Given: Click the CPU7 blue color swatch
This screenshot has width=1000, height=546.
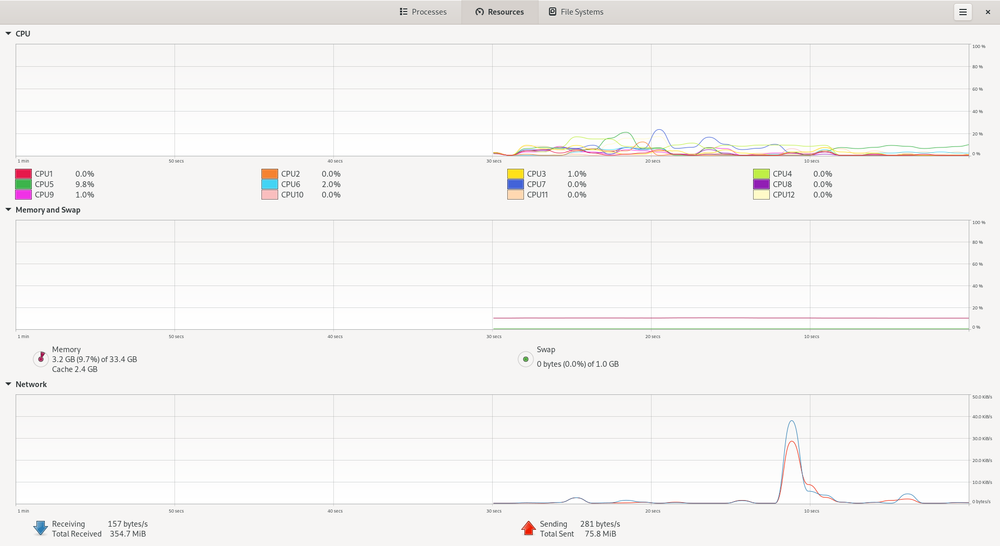Looking at the screenshot, I should (515, 185).
